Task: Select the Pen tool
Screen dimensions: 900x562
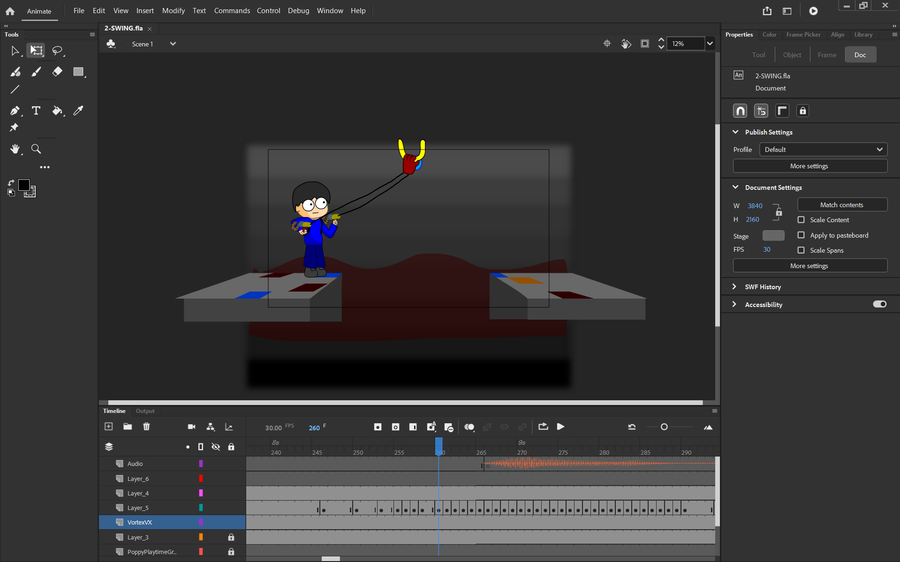Action: [15, 110]
